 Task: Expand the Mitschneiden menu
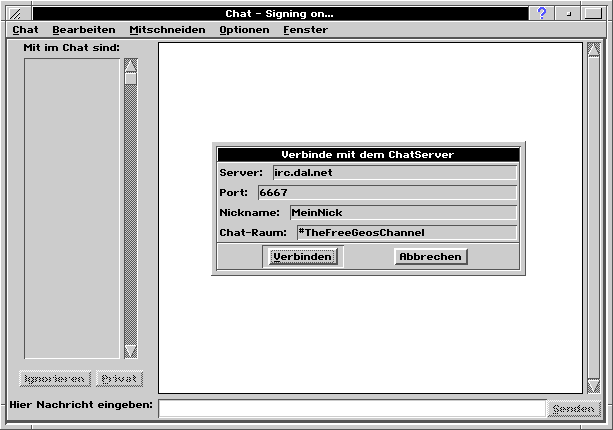167,30
